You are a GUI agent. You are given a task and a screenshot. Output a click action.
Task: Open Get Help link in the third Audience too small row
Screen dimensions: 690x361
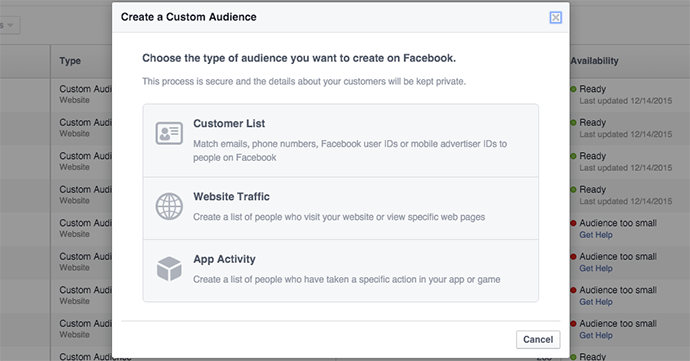(596, 302)
